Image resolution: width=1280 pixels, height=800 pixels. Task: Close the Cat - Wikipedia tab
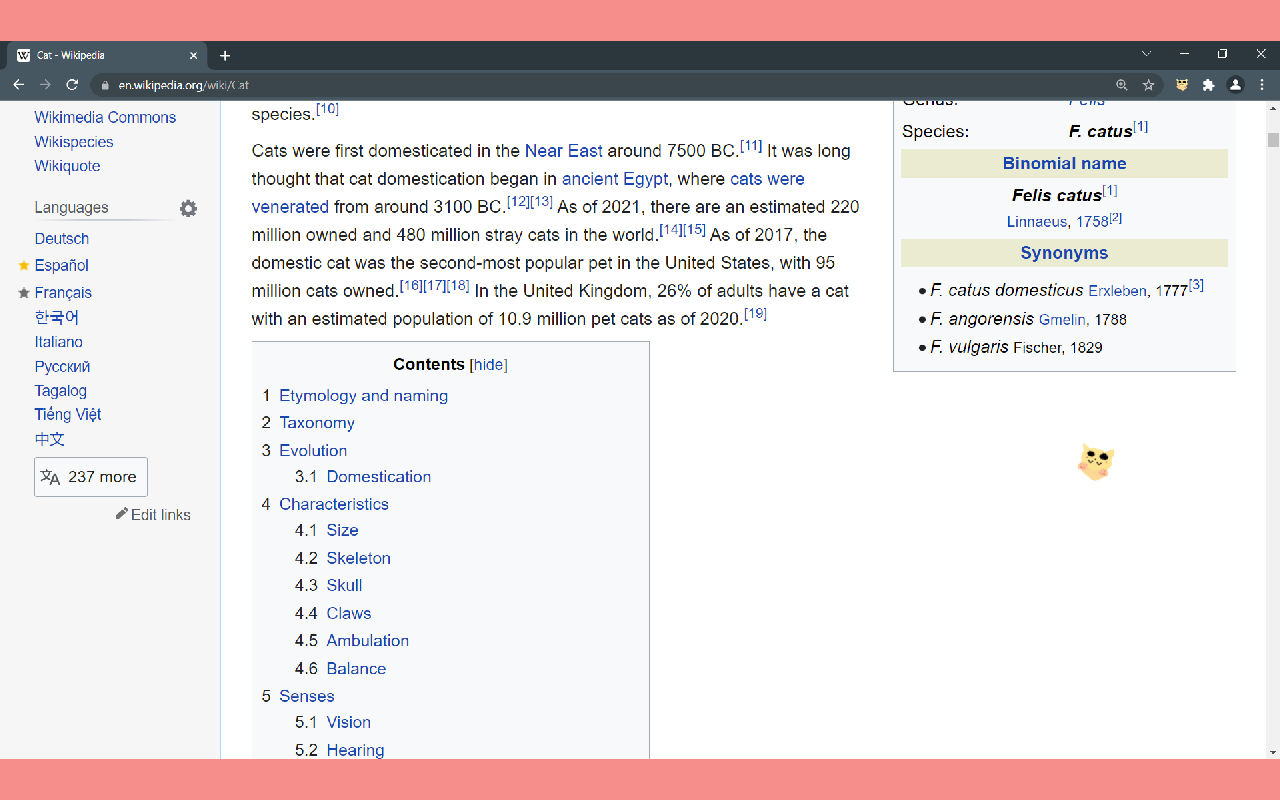[x=194, y=56]
